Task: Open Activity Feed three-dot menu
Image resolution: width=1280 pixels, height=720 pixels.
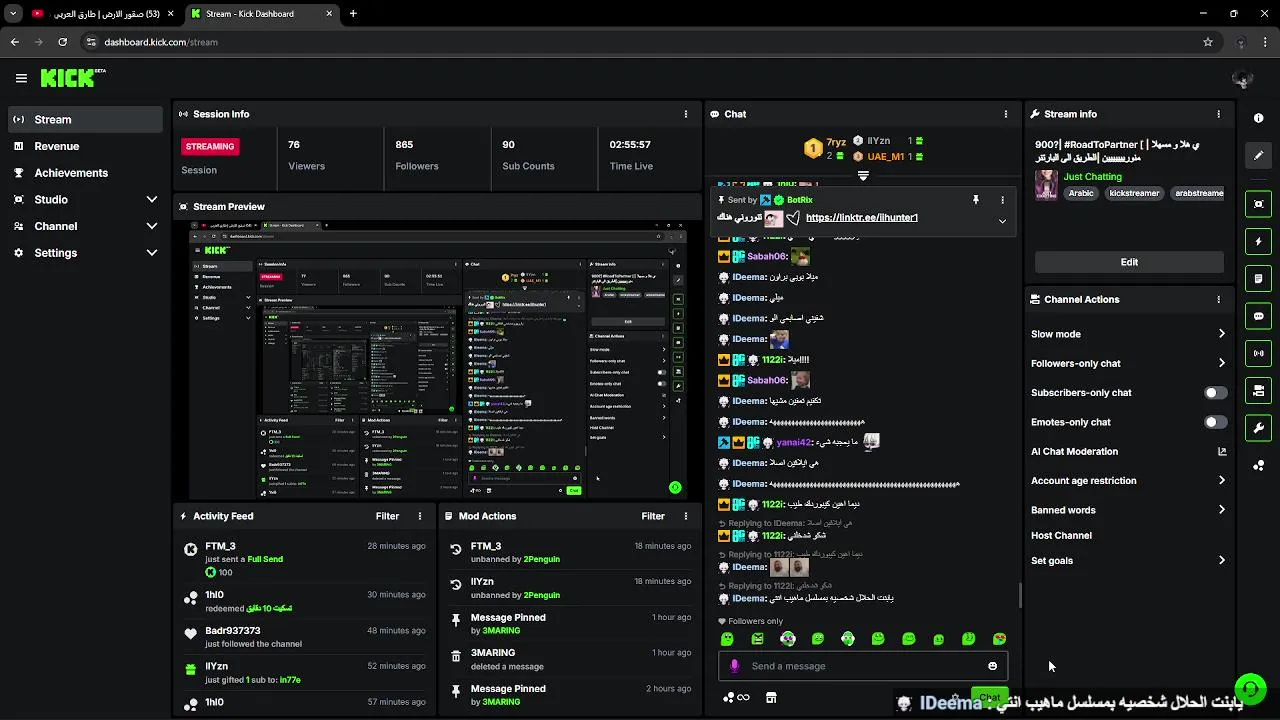Action: (420, 516)
